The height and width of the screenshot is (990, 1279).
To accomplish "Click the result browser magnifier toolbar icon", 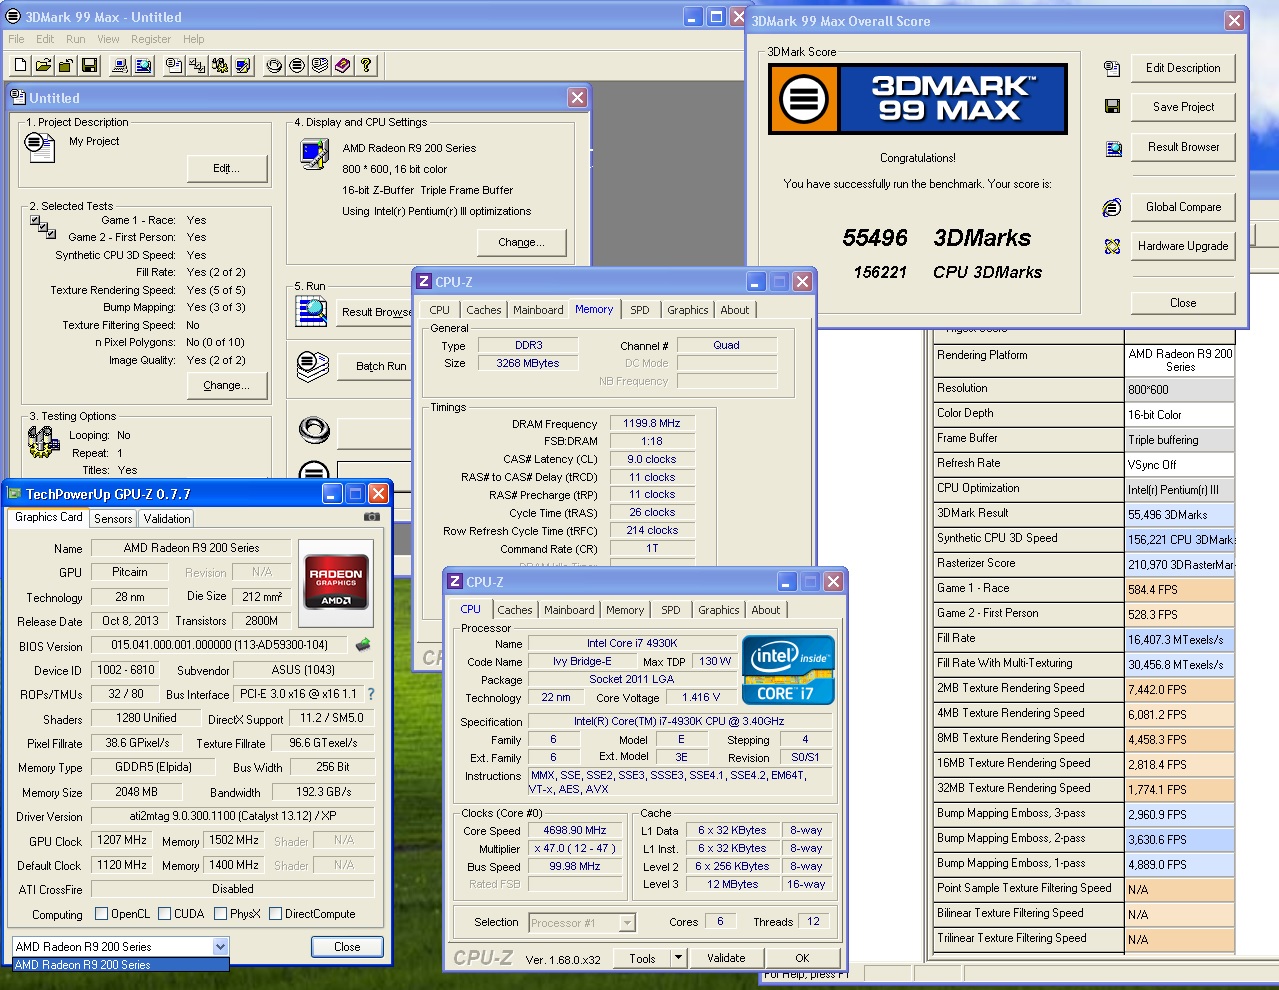I will coord(143,66).
